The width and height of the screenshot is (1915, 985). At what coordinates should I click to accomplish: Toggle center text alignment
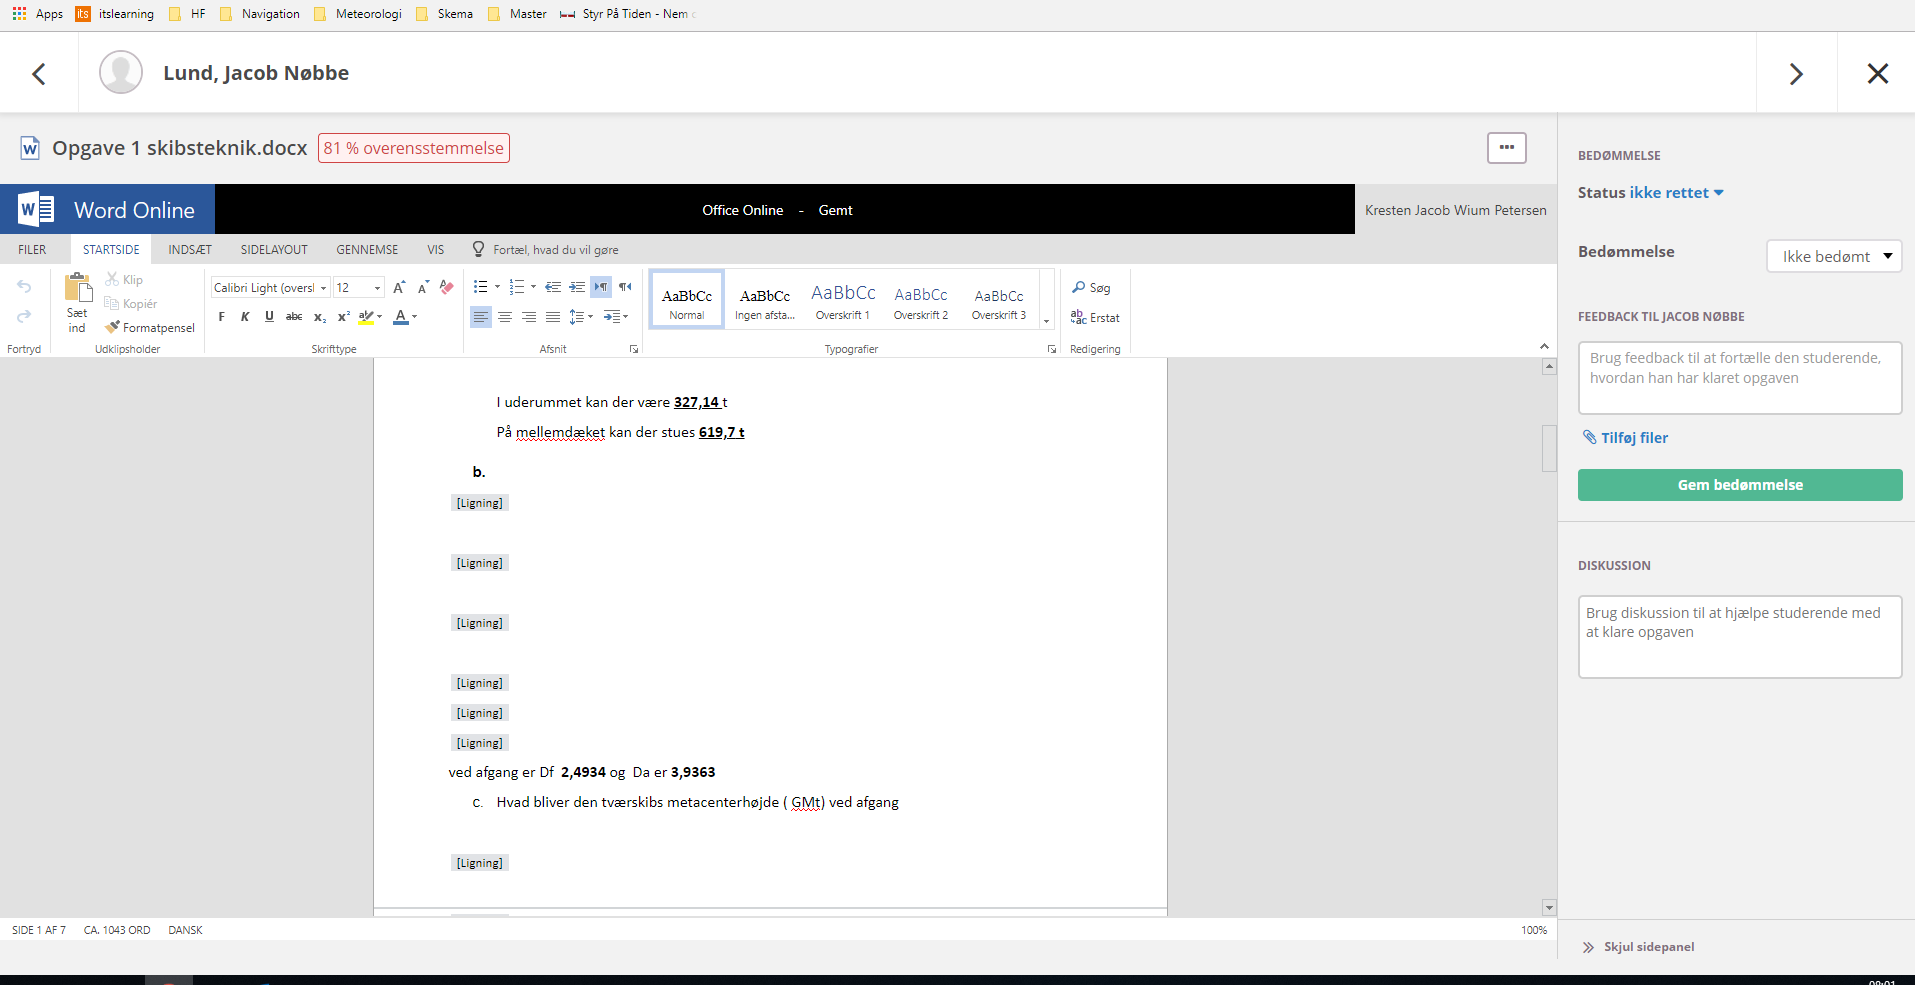pyautogui.click(x=505, y=317)
